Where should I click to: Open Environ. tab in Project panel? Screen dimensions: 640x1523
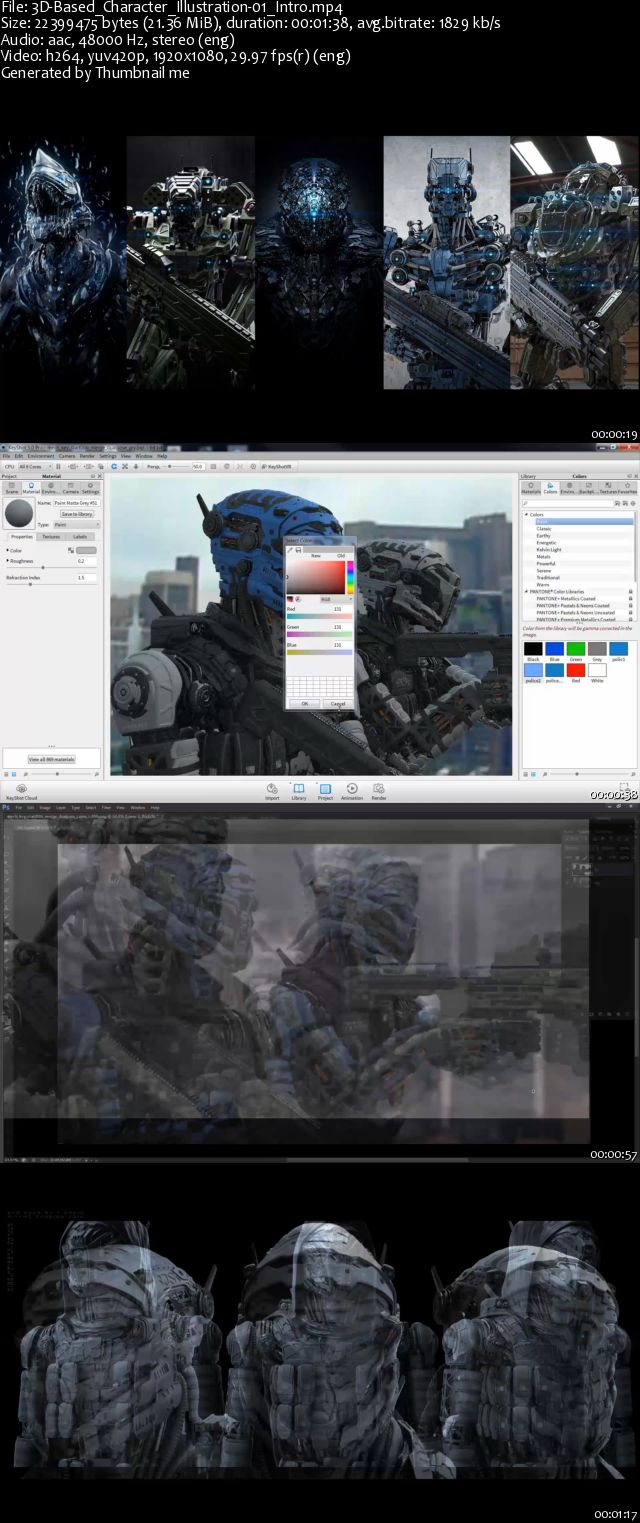pos(51,489)
